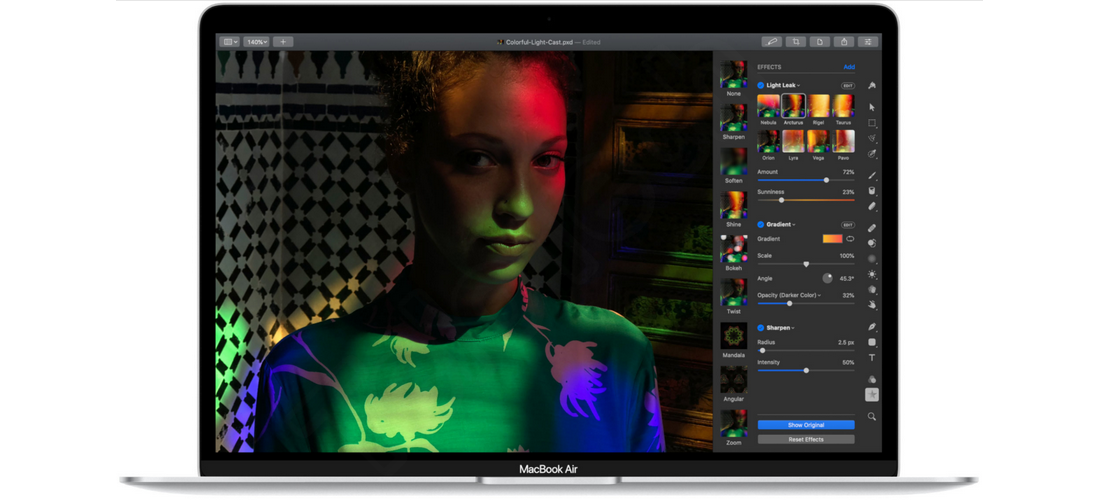Choose the Soften effect thumbnail
Image resolution: width=1100 pixels, height=500 pixels.
[x=734, y=161]
